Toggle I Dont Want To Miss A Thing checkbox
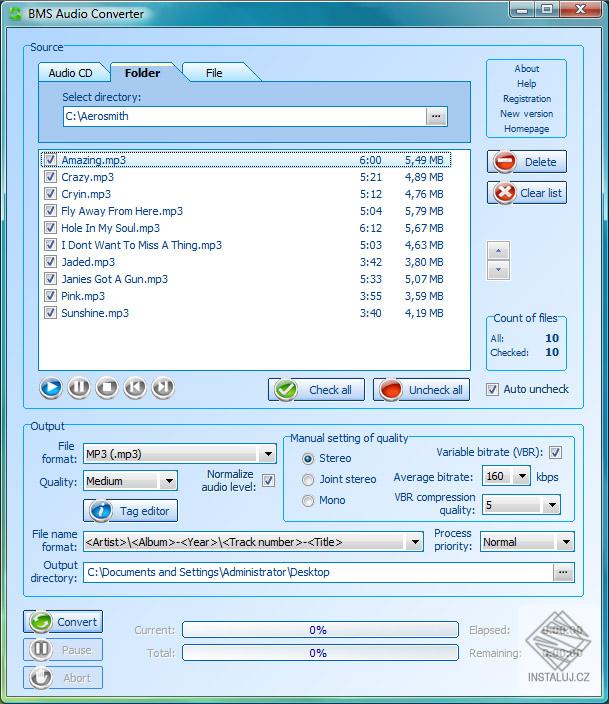 click(50, 245)
